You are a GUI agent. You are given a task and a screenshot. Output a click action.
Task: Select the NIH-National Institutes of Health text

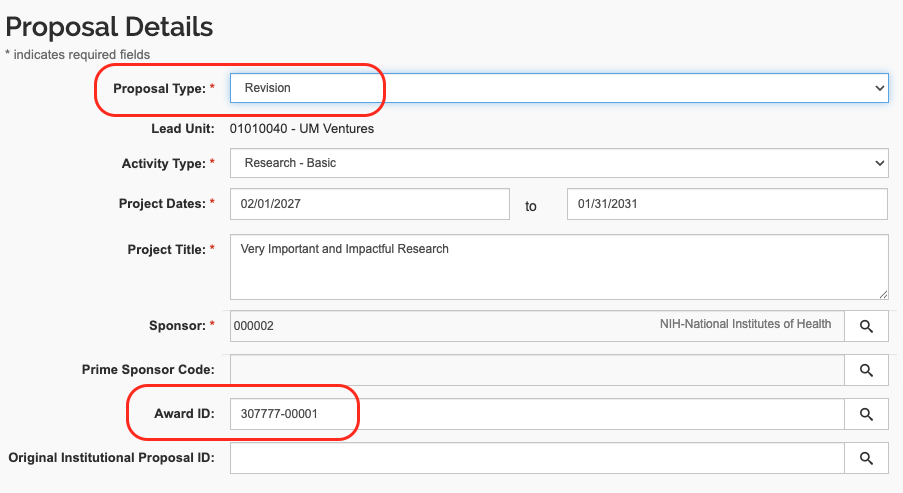tap(745, 324)
